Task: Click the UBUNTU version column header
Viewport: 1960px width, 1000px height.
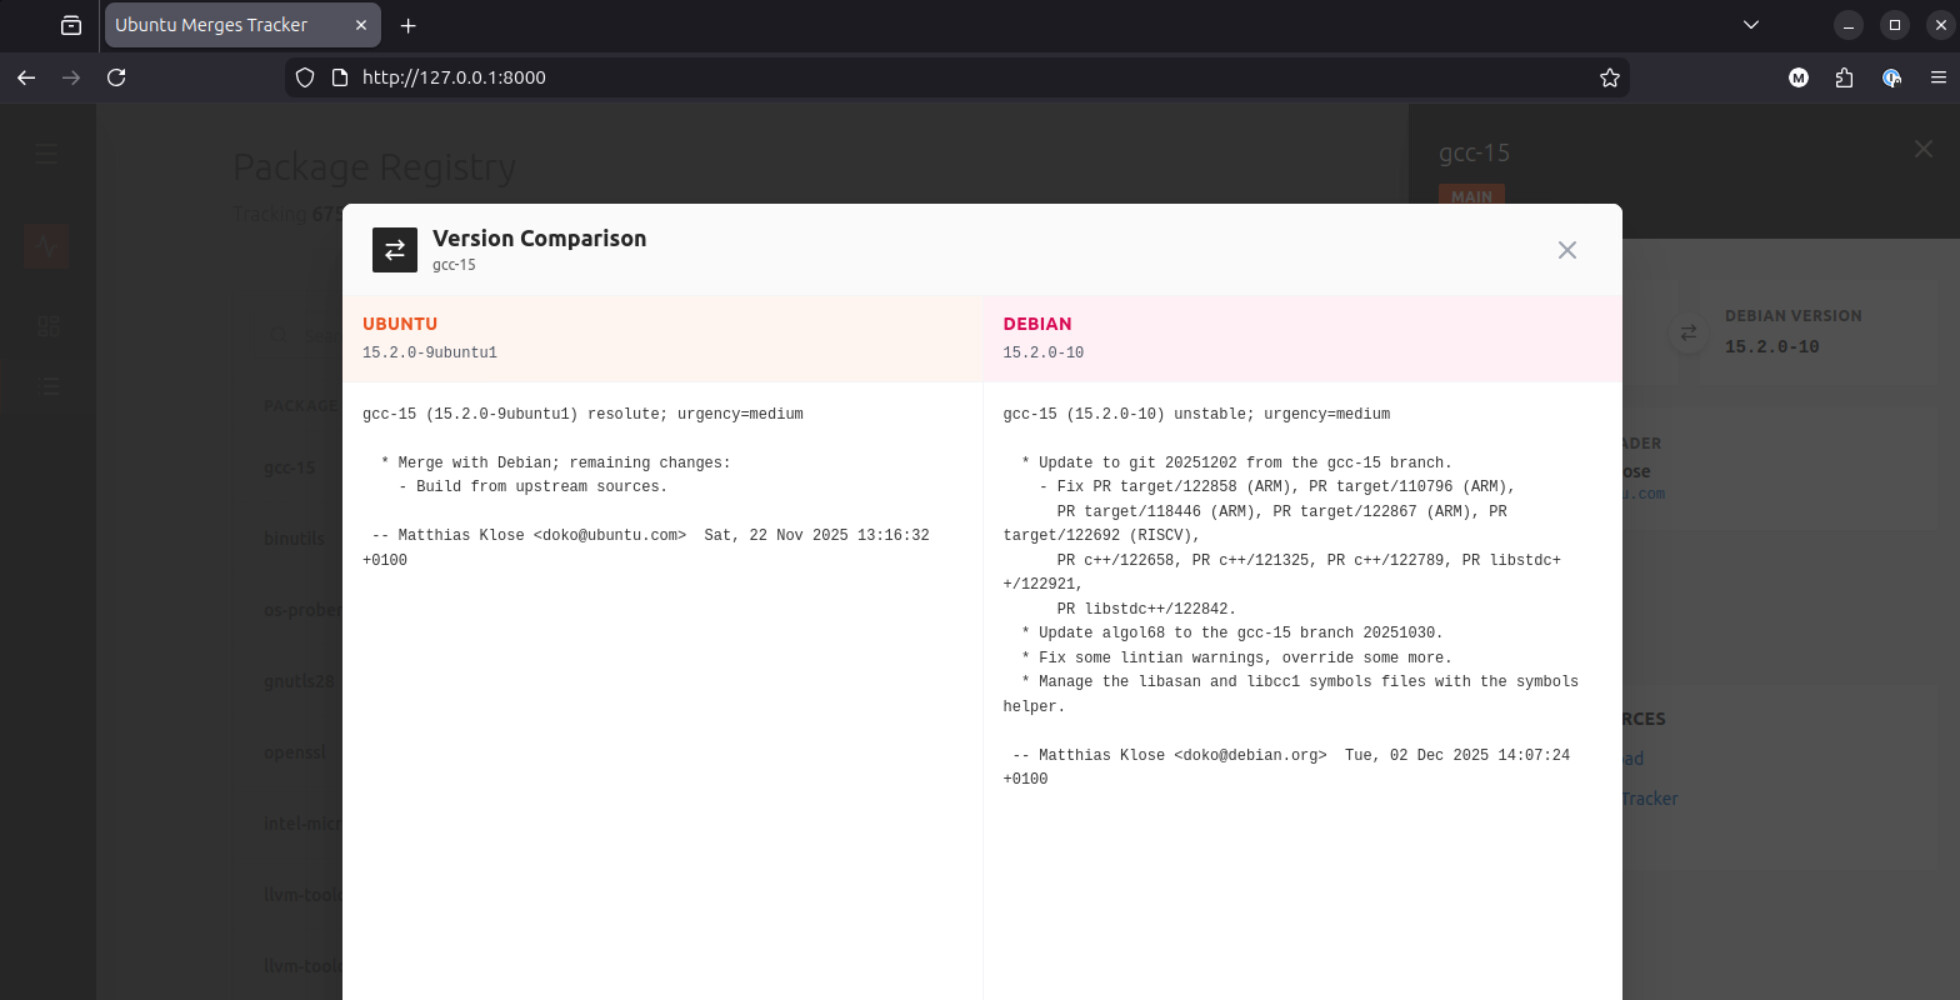Action: [x=400, y=324]
